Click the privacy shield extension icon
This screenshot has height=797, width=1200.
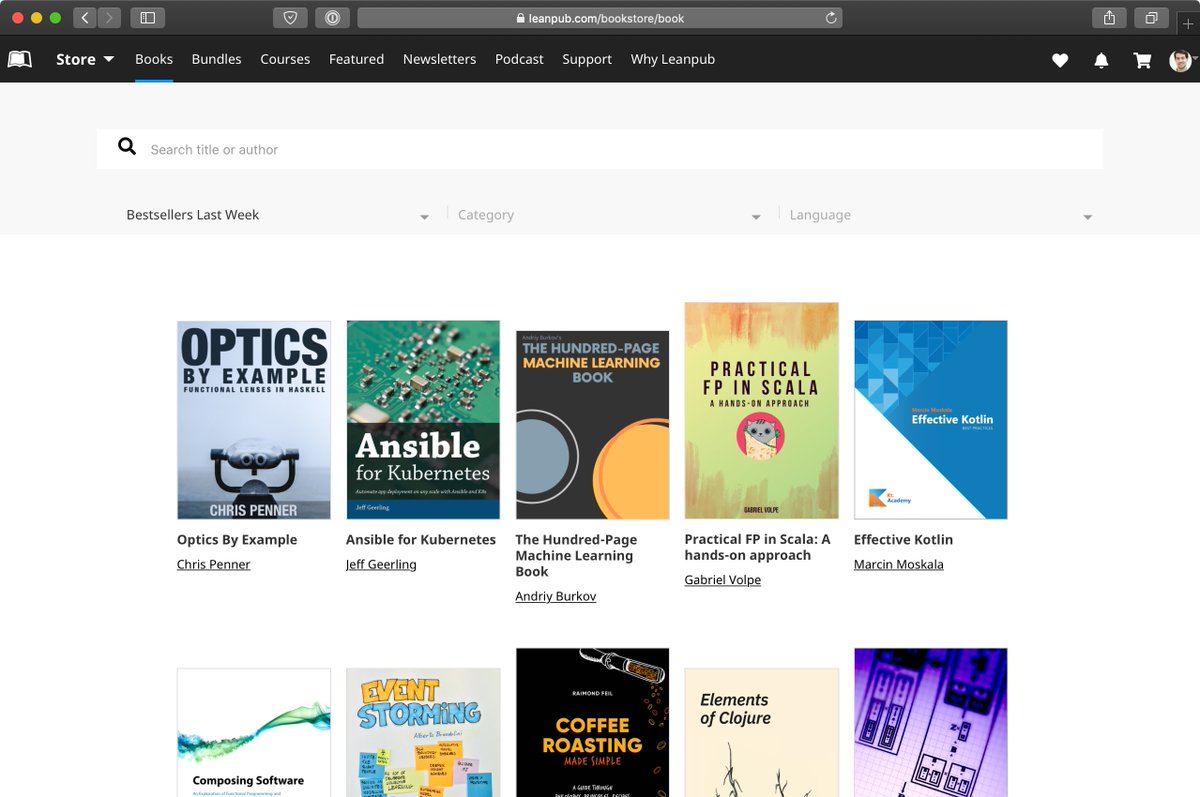pos(290,18)
